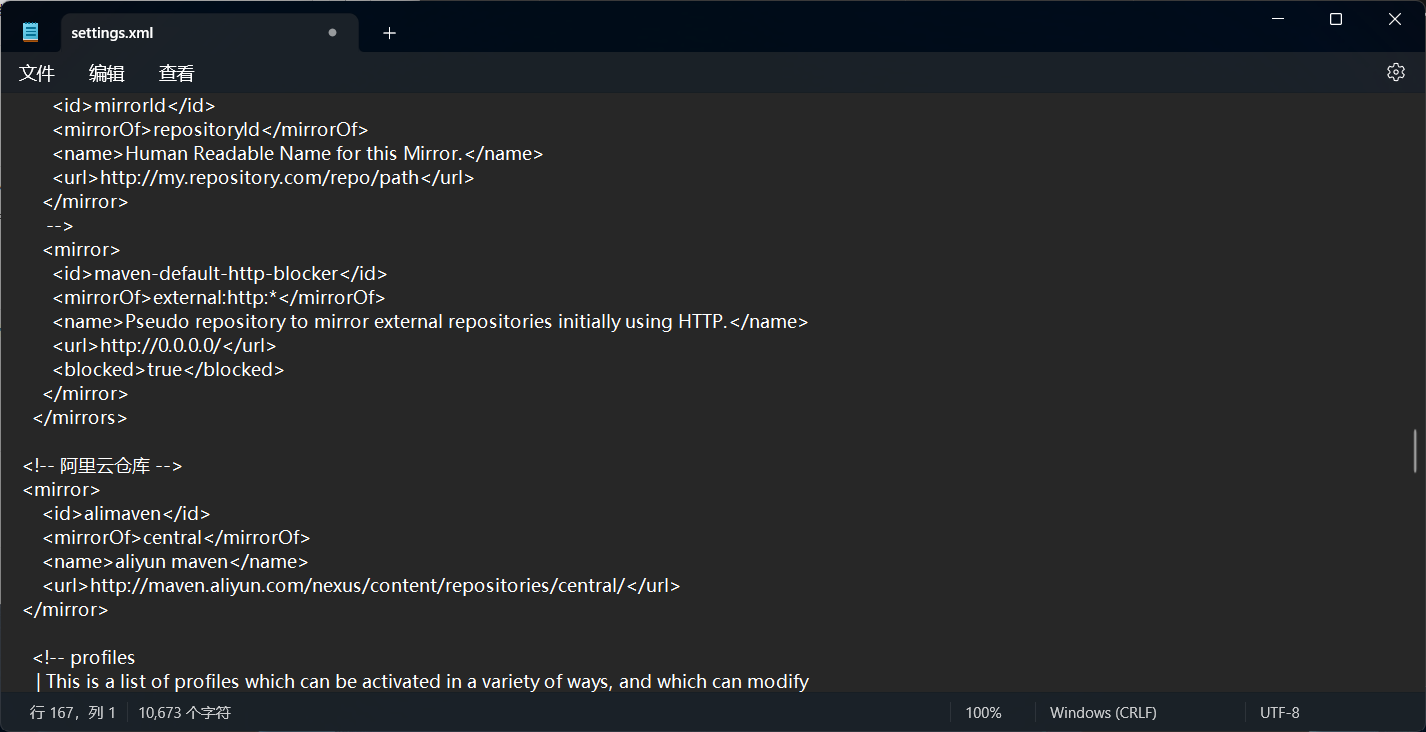The width and height of the screenshot is (1426, 732).
Task: Click the Notepad app icon
Action: coord(31,32)
